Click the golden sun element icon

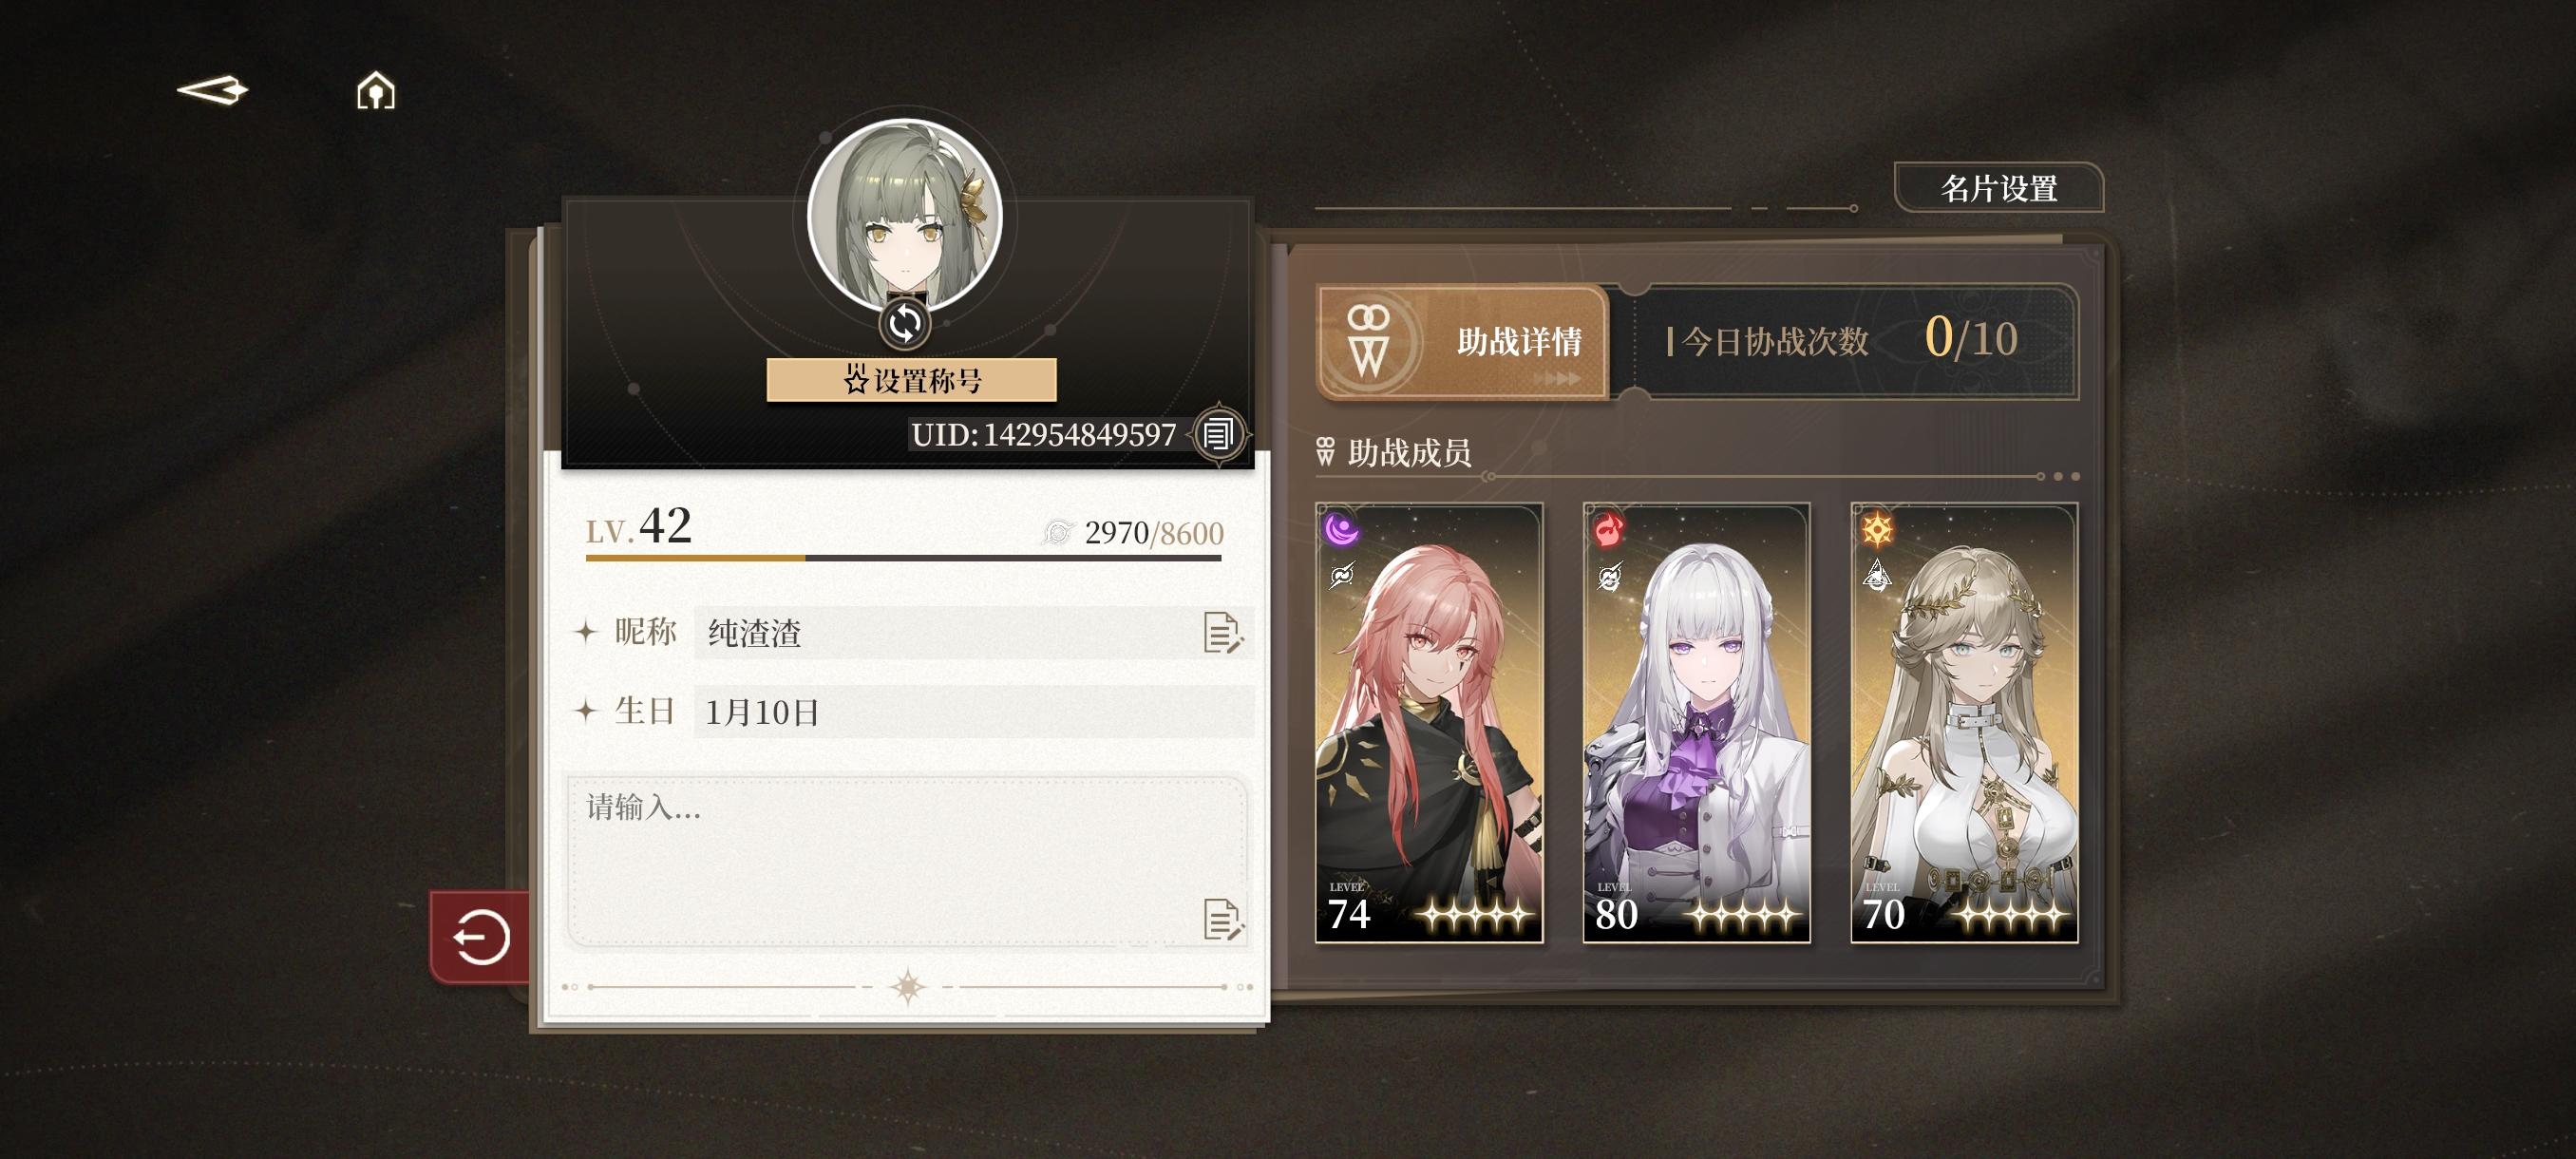pos(1877,529)
